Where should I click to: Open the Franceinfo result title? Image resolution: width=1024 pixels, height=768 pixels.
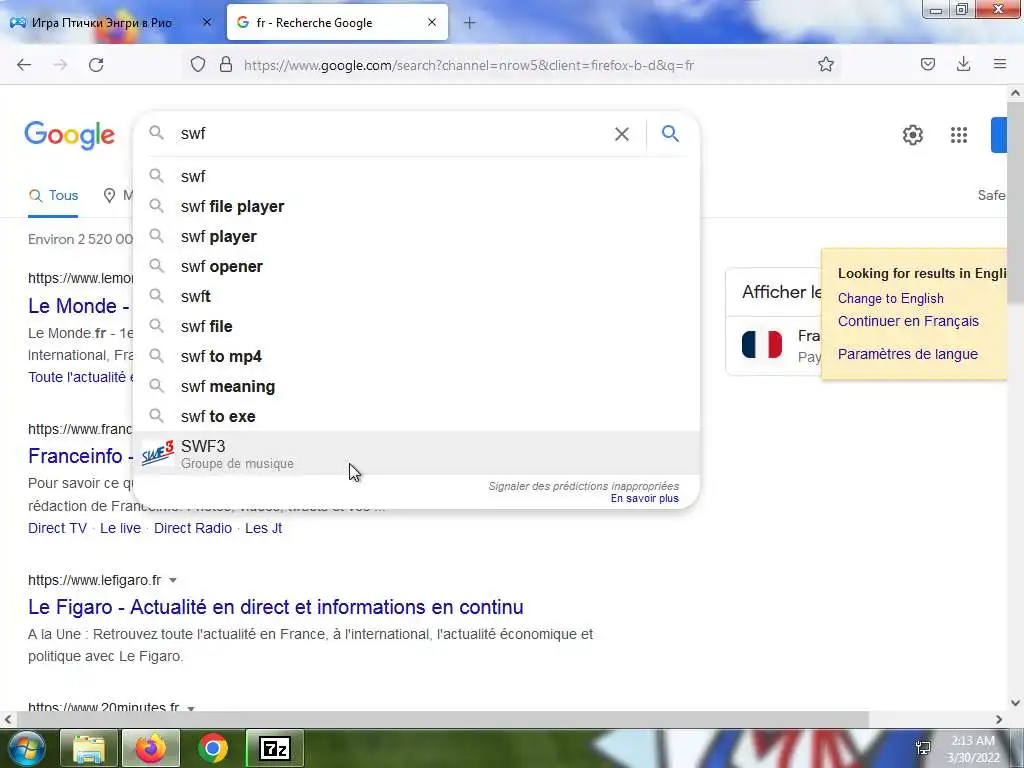point(80,456)
